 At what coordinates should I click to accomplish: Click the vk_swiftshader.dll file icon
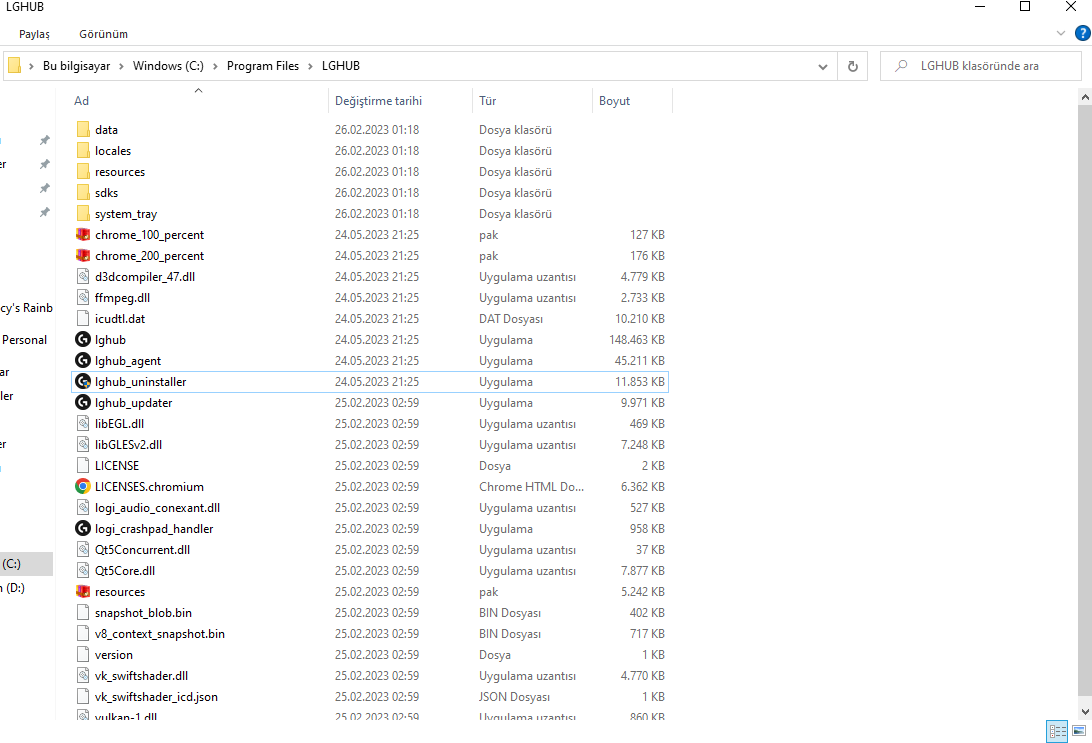83,675
